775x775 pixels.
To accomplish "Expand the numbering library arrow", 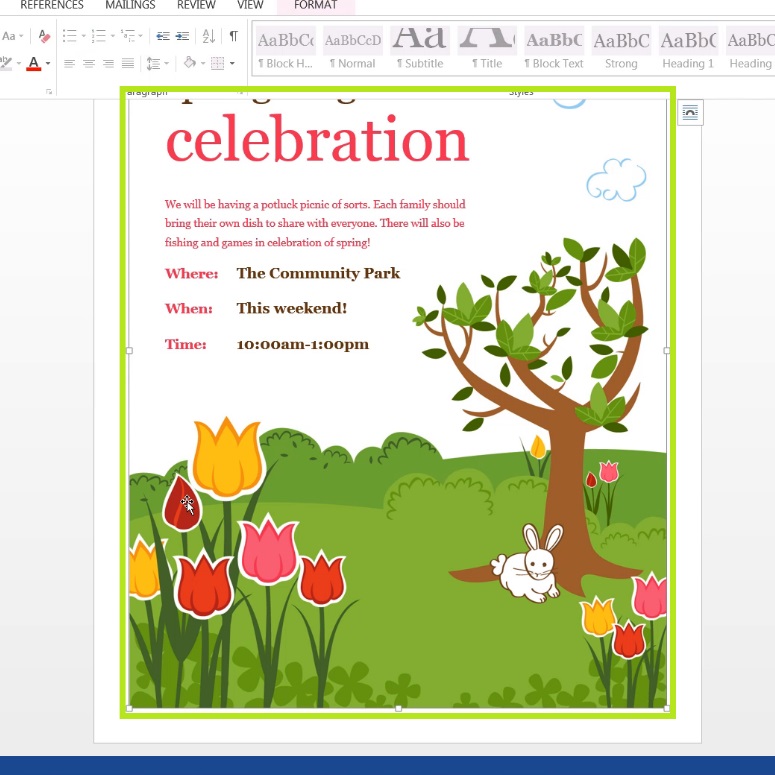I will tap(113, 36).
